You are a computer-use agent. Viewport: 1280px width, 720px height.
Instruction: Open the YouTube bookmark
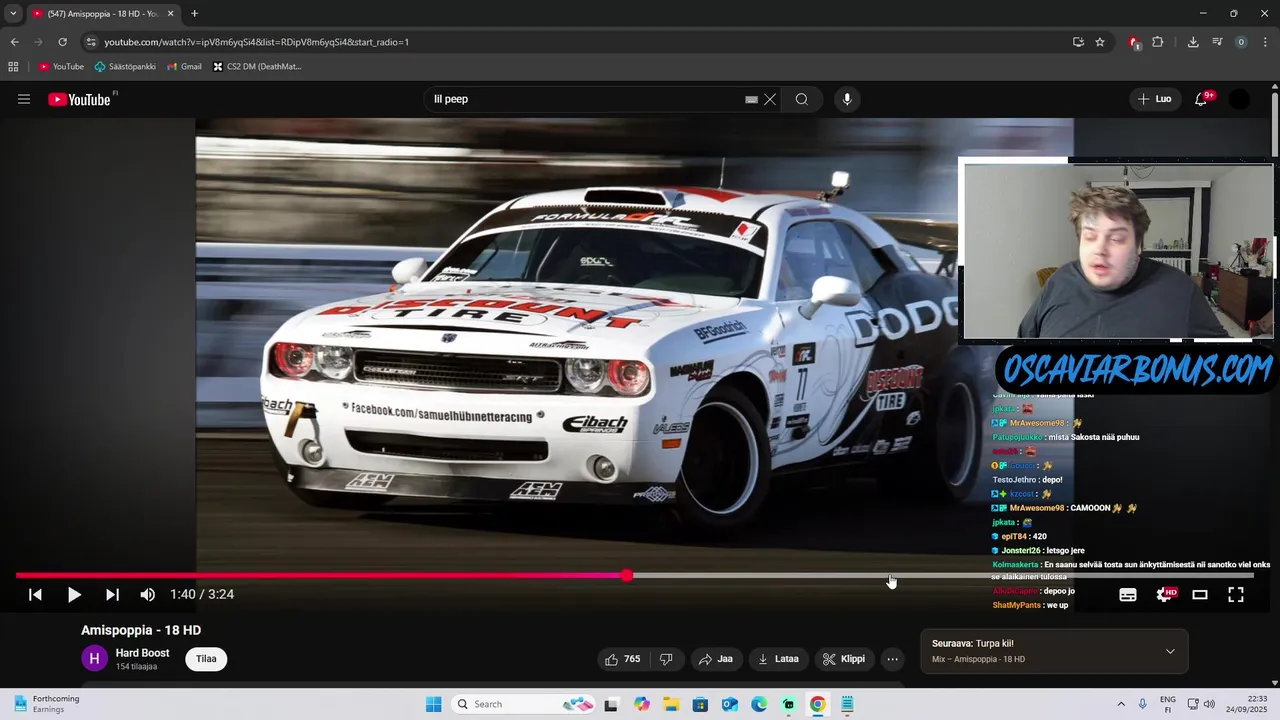[x=61, y=67]
